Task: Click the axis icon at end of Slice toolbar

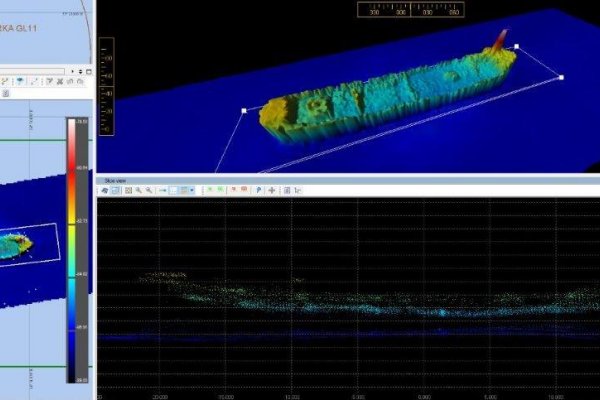Action: [x=299, y=190]
